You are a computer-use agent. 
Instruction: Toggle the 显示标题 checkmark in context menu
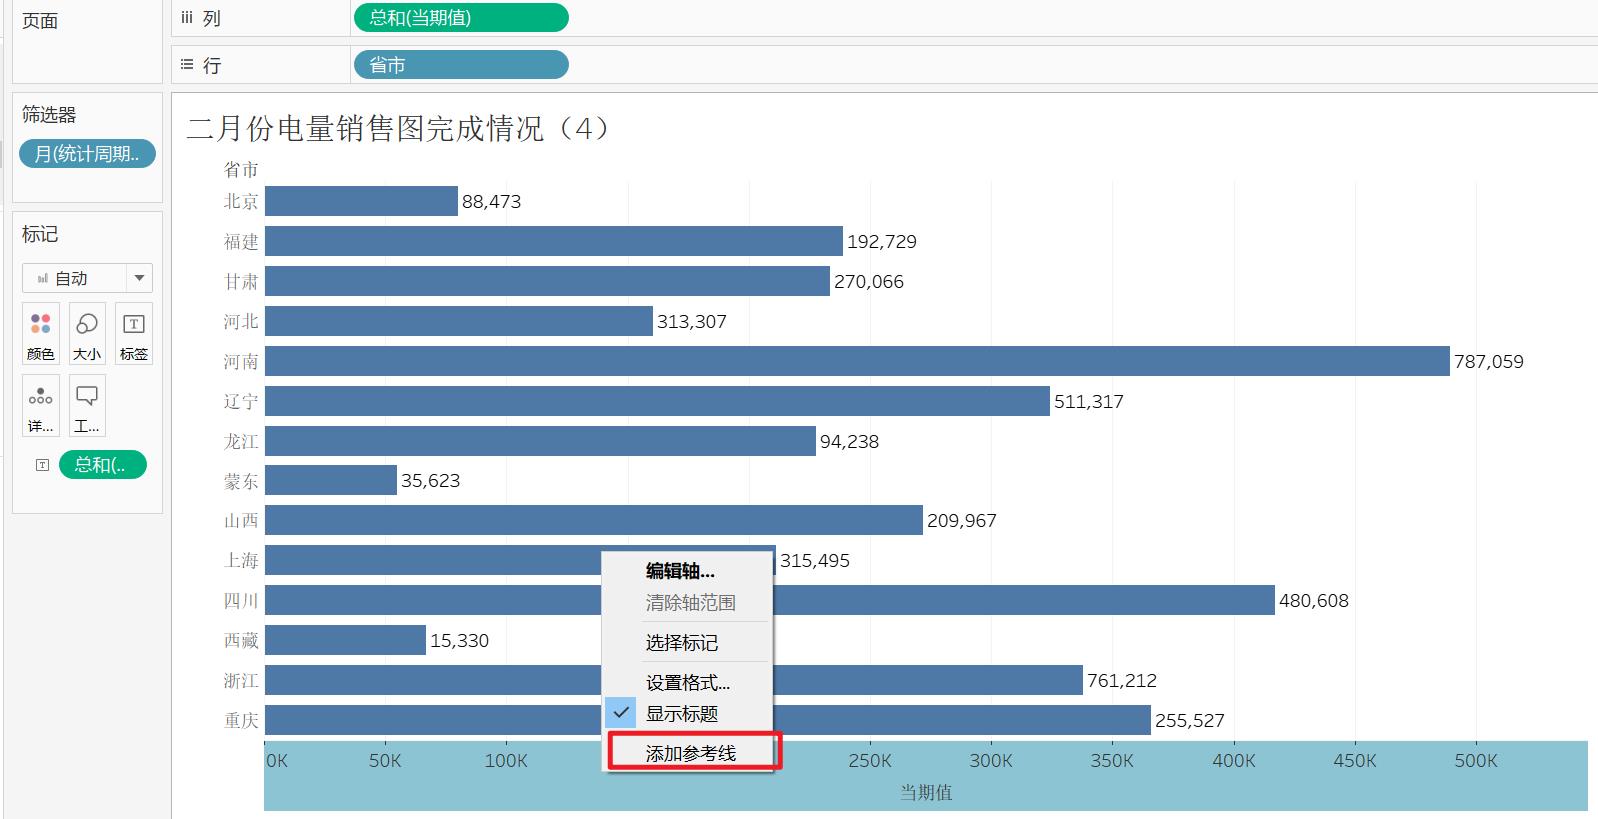(x=621, y=713)
